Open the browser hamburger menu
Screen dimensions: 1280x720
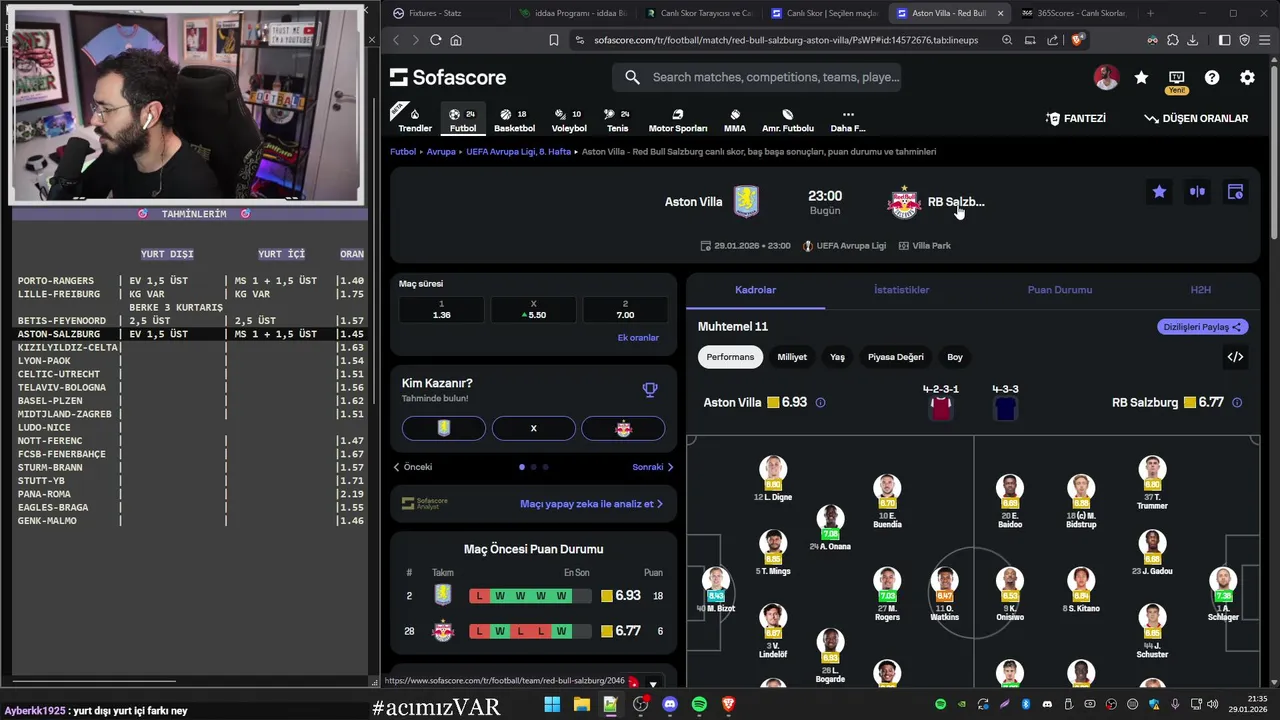[1265, 40]
